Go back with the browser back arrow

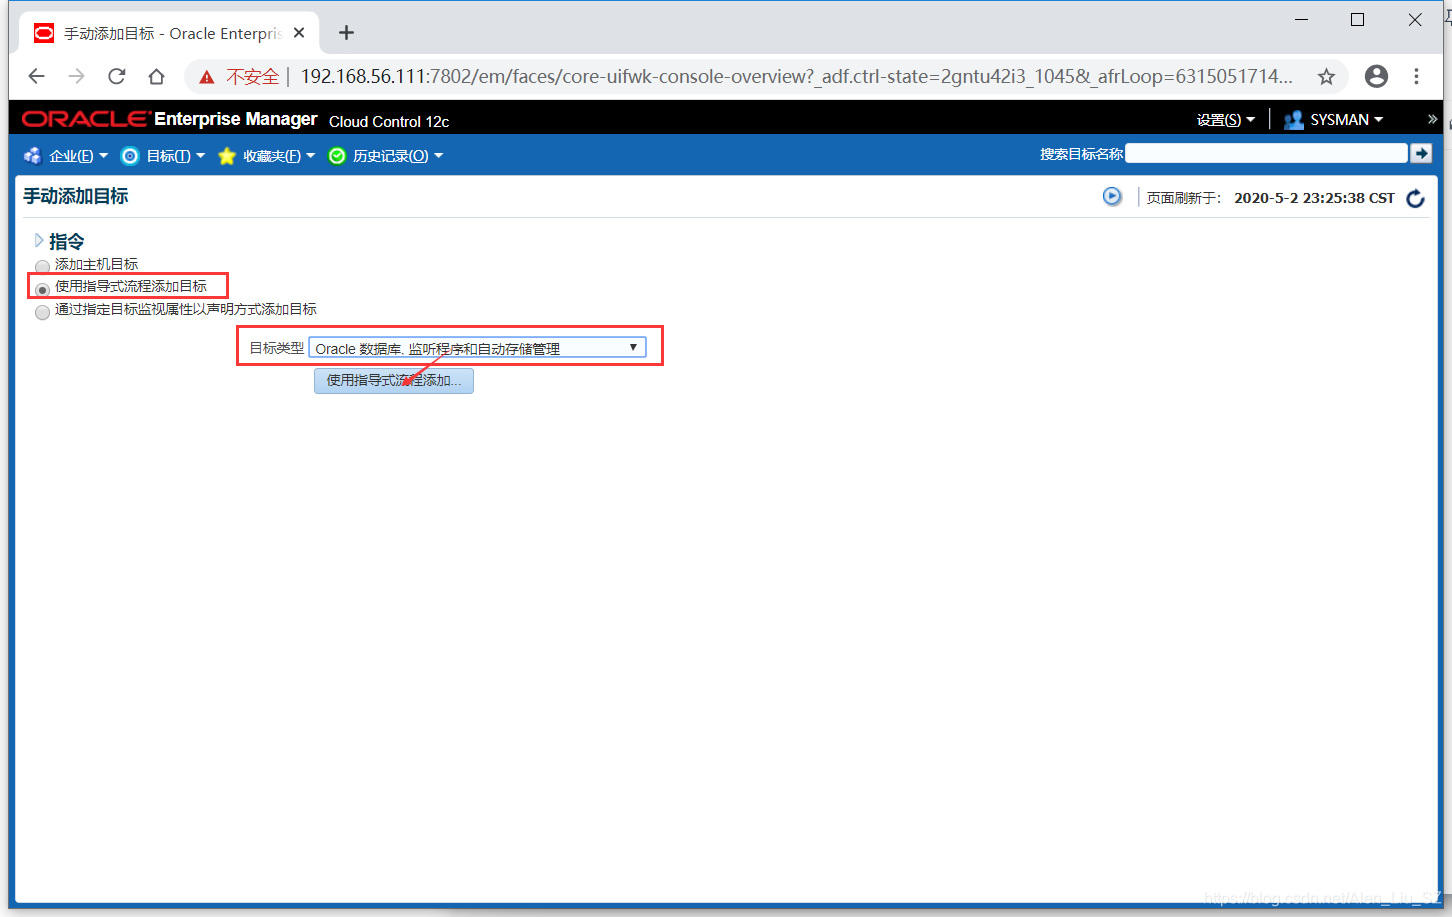pyautogui.click(x=37, y=76)
